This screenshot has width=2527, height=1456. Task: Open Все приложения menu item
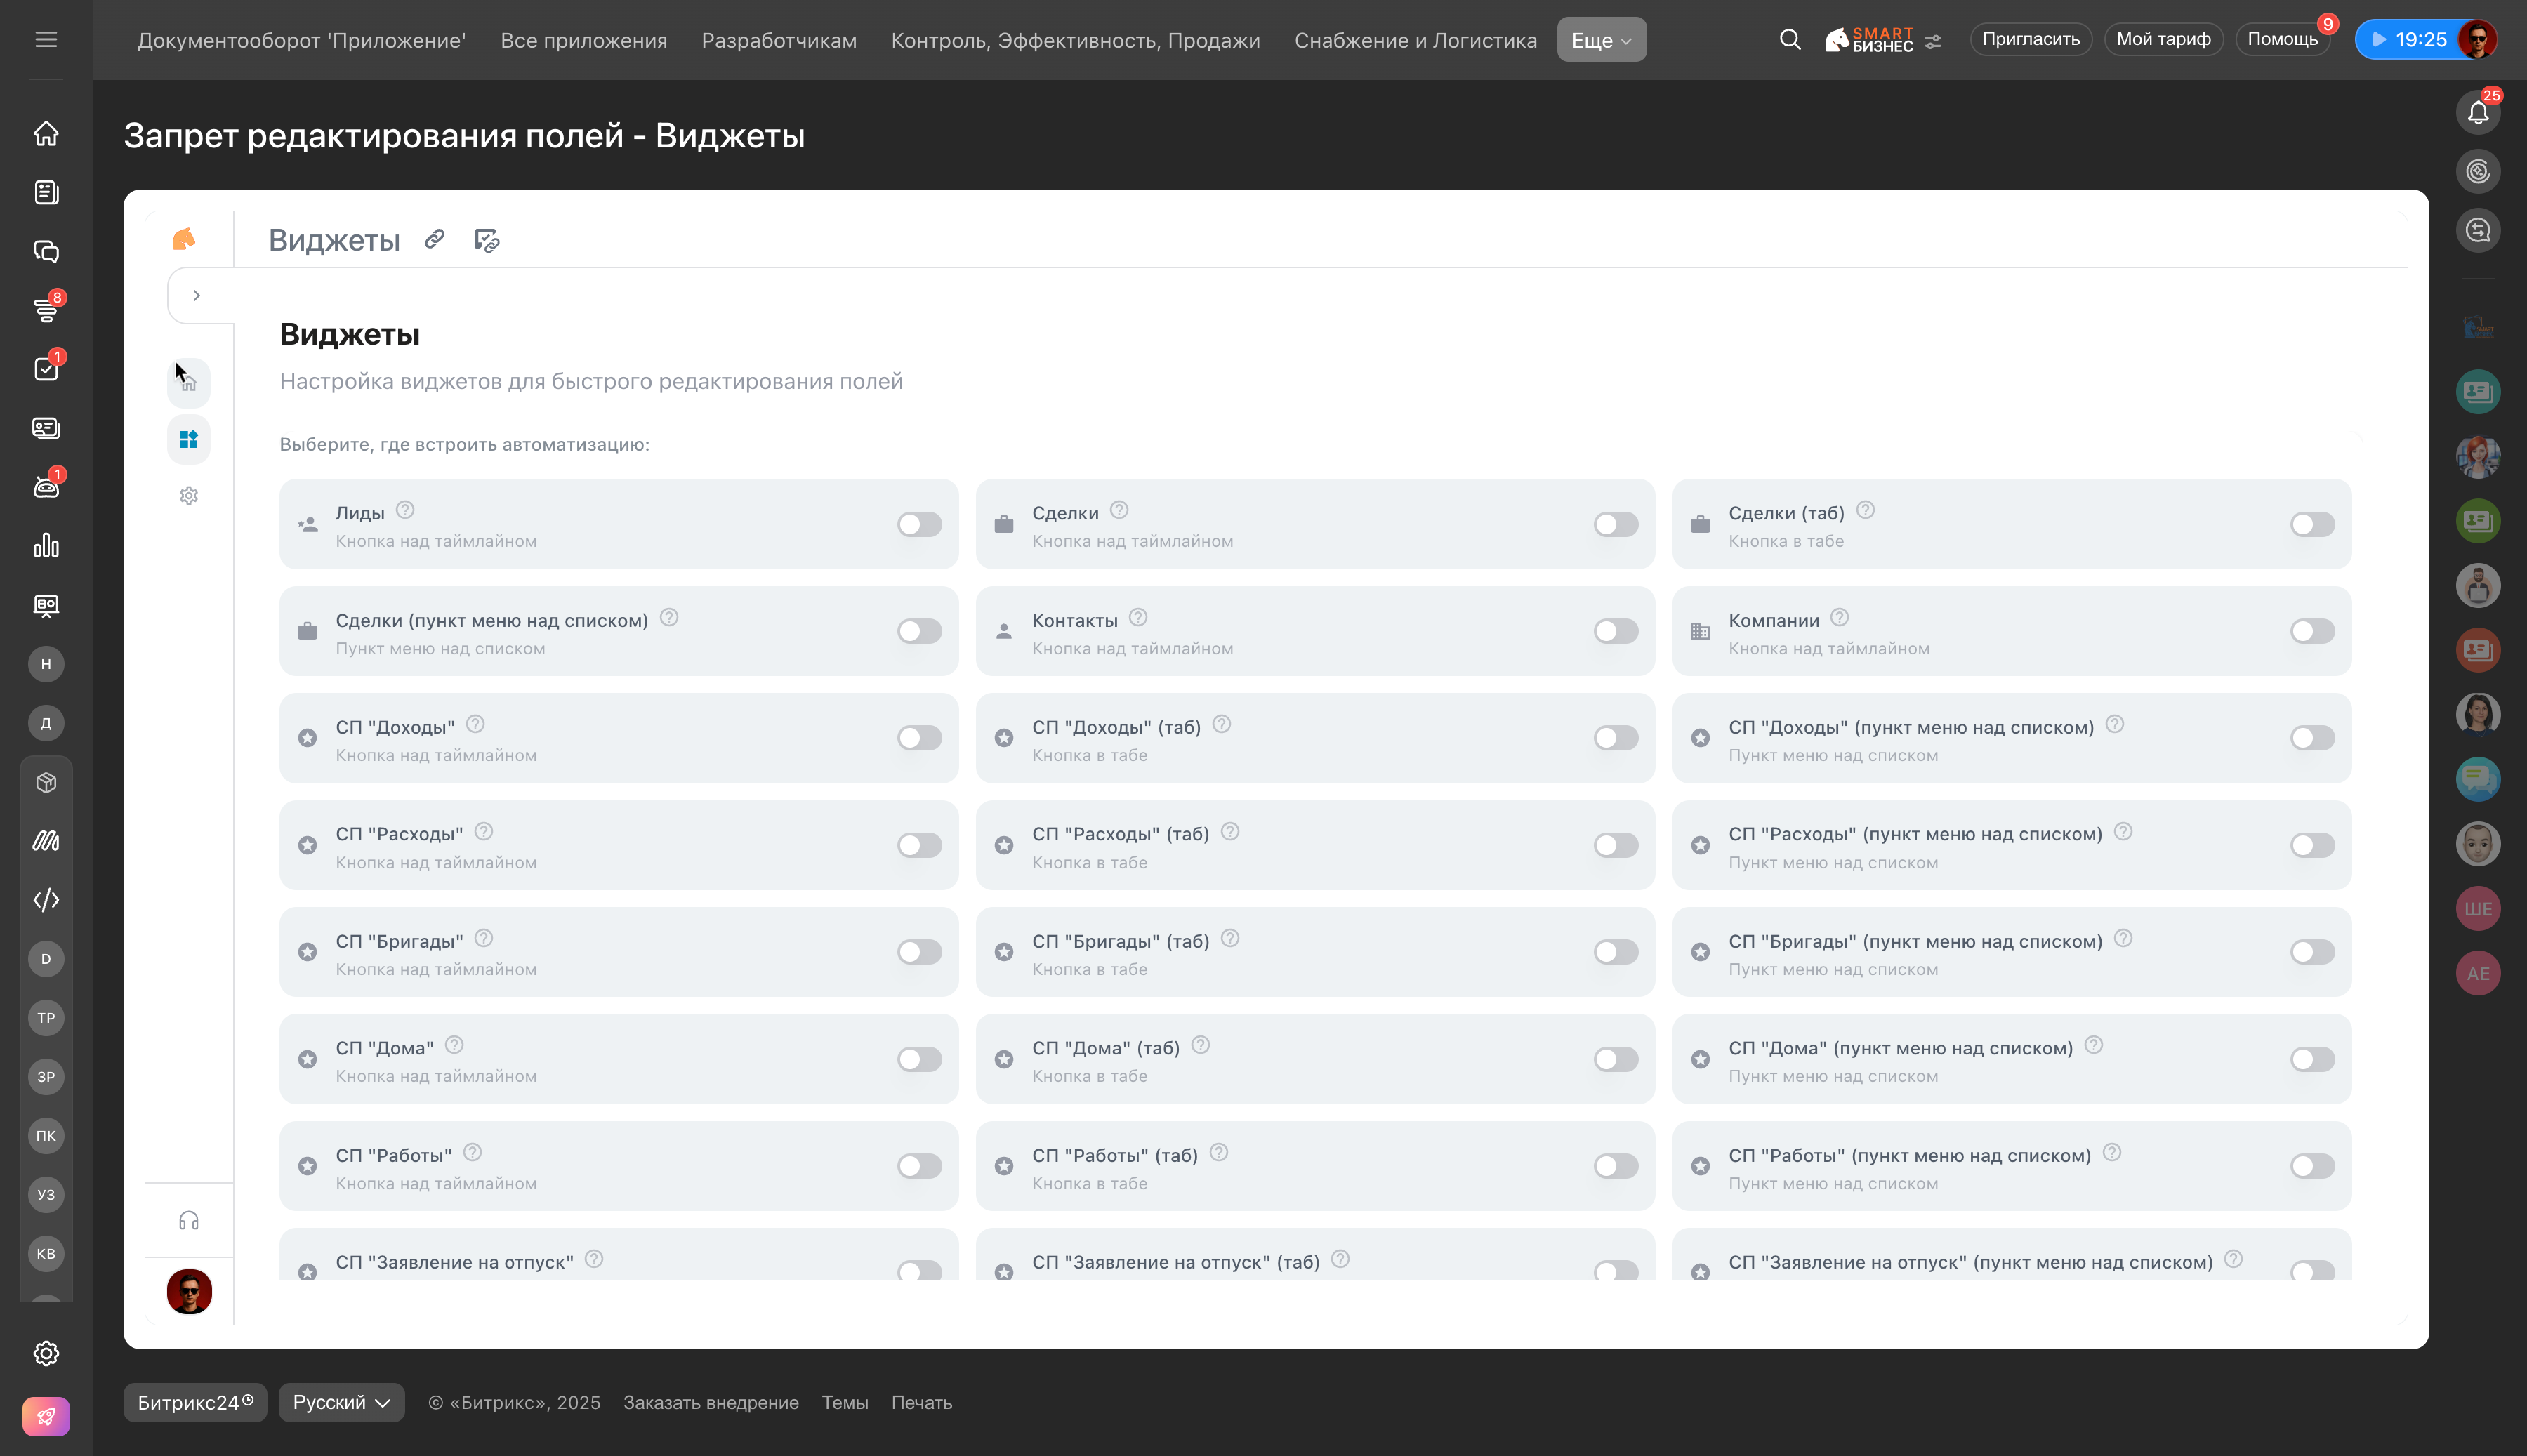click(583, 40)
